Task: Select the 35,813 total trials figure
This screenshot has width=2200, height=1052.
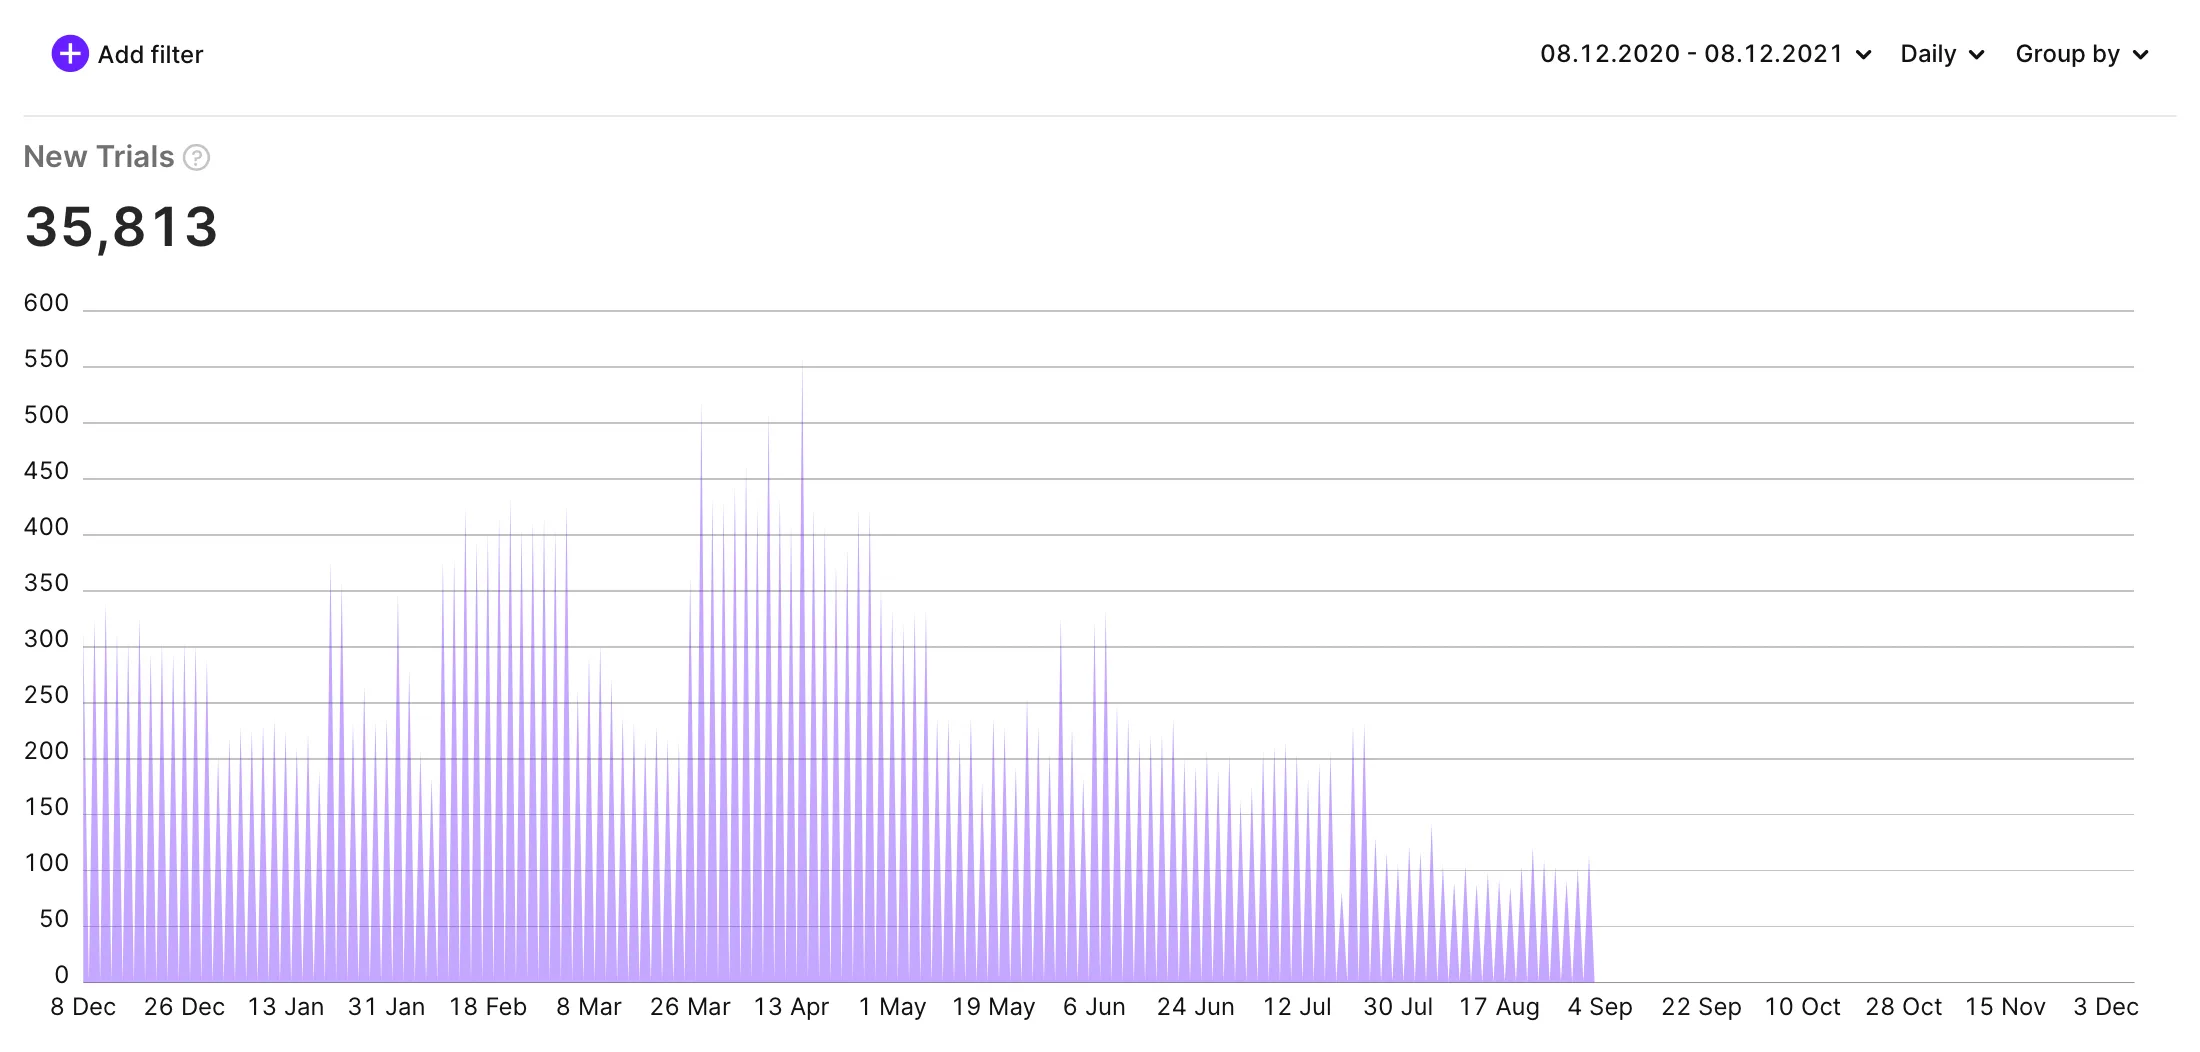Action: point(121,227)
